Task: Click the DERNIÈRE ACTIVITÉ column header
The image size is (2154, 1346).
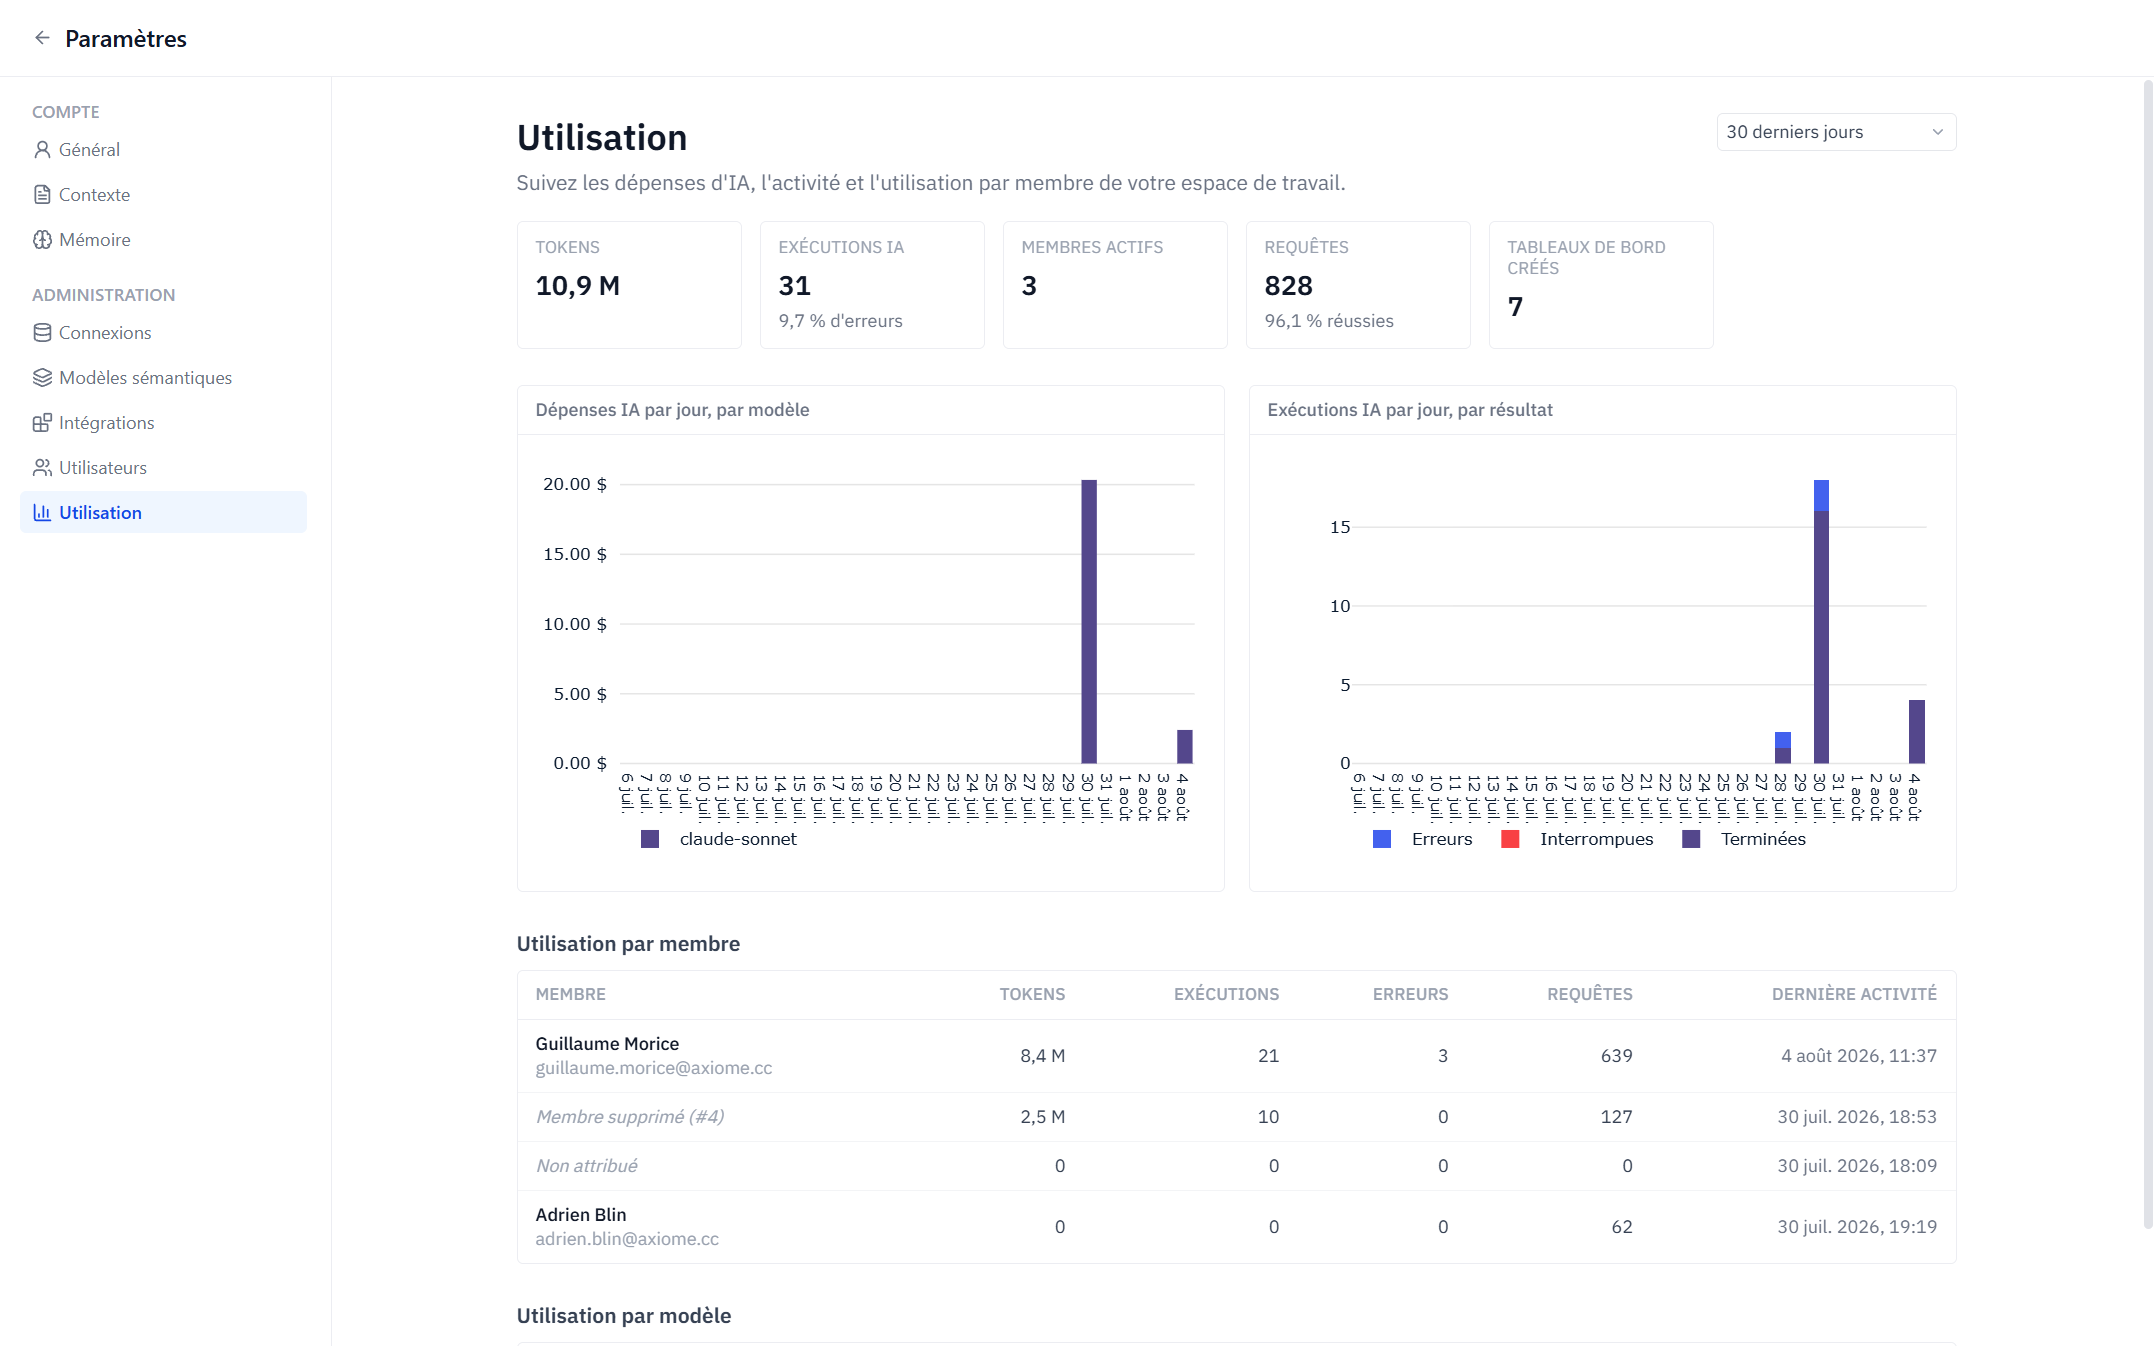Action: 1854,994
